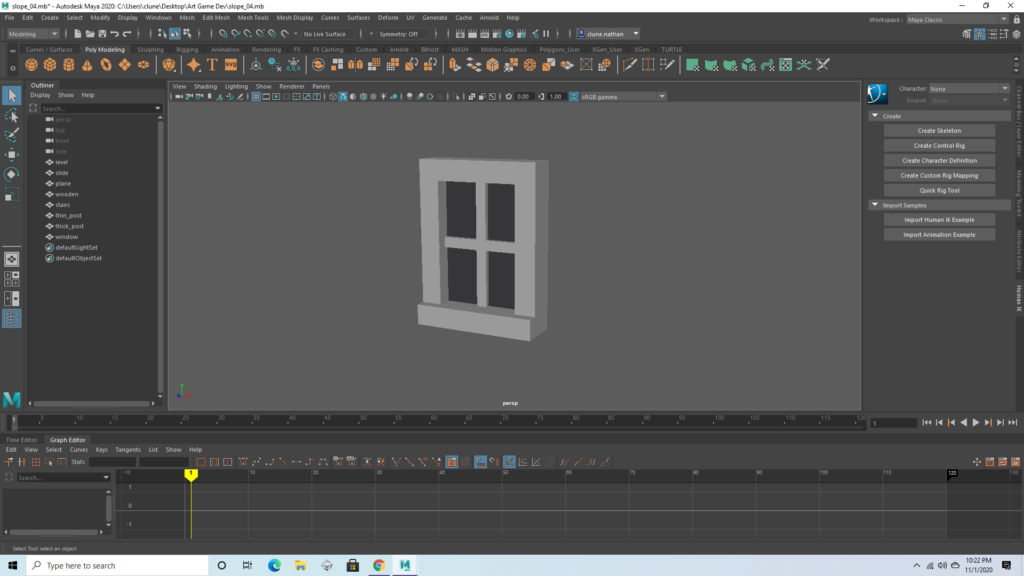The height and width of the screenshot is (576, 1024).
Task: Click the HumanIK character icon
Action: pos(877,94)
